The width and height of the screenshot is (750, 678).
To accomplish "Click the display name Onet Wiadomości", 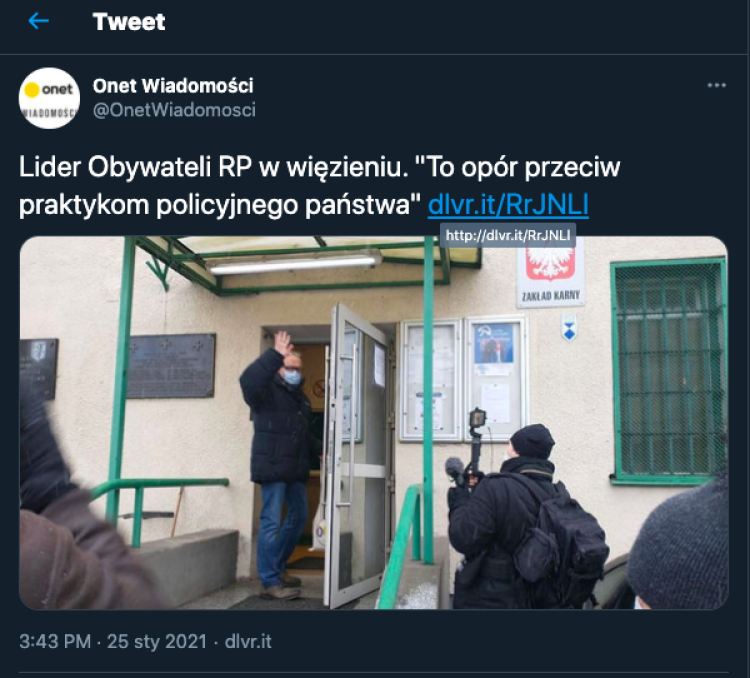I will (x=173, y=86).
